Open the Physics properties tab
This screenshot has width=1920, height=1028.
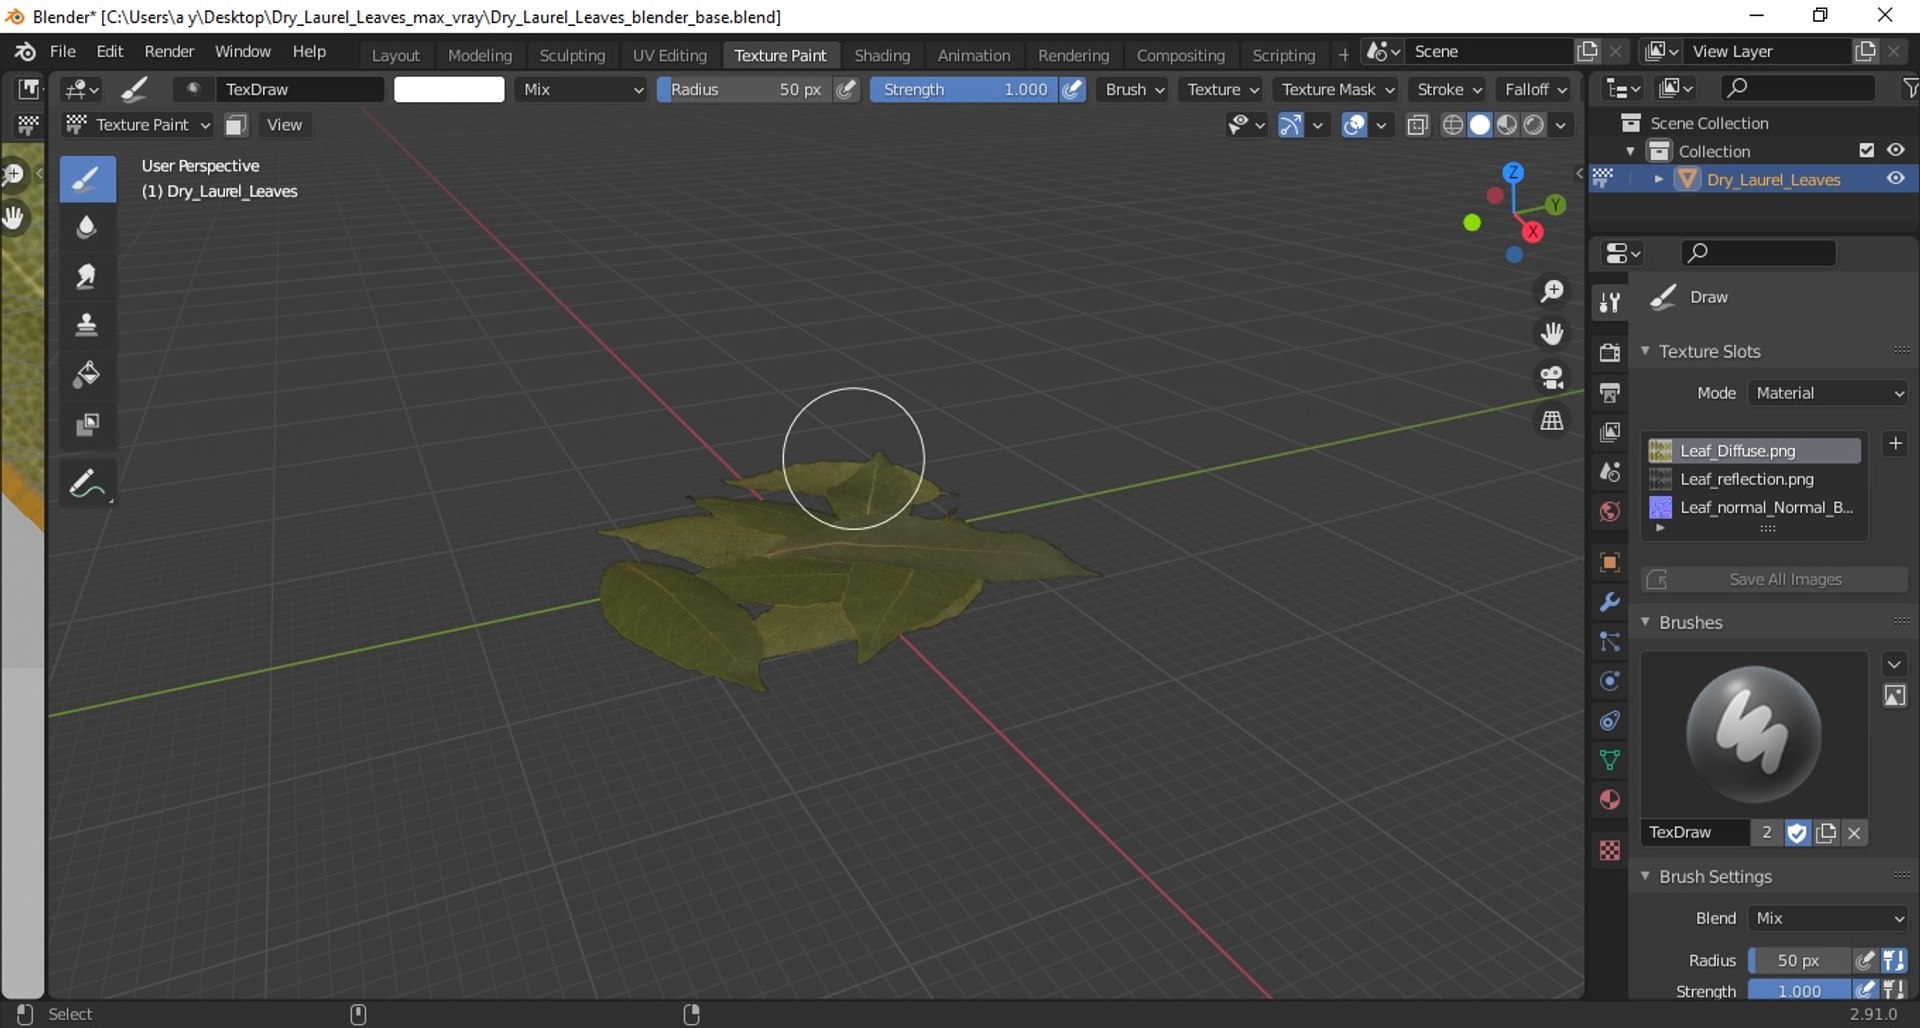pos(1609,681)
